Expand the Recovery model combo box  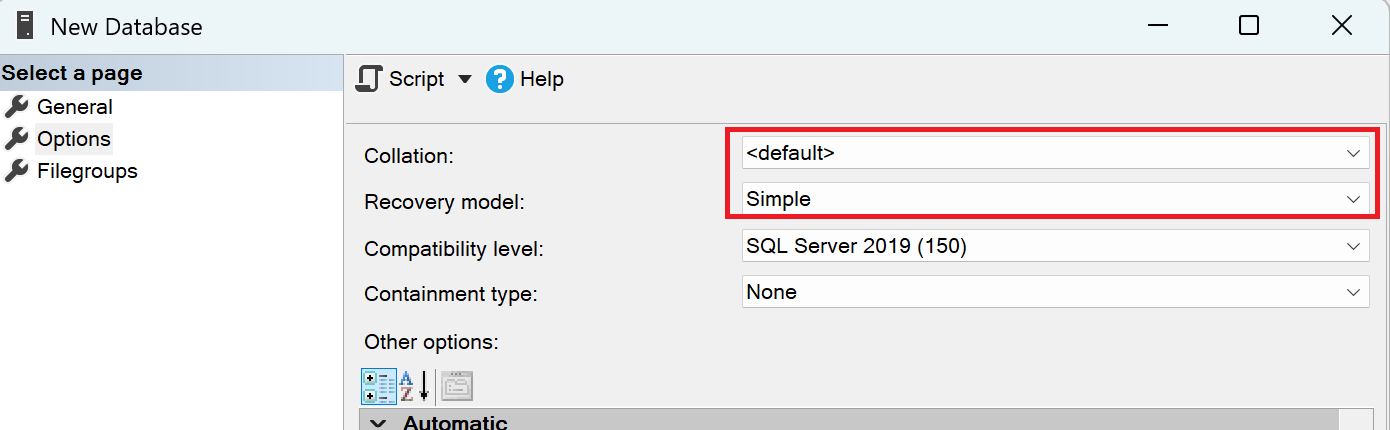pos(1353,199)
